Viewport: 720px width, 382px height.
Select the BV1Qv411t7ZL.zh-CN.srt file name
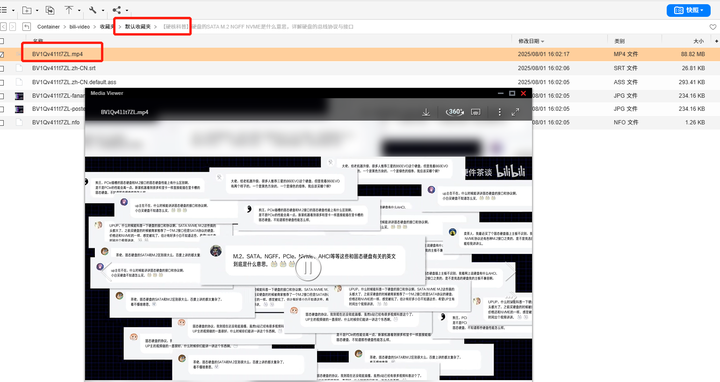(64, 68)
